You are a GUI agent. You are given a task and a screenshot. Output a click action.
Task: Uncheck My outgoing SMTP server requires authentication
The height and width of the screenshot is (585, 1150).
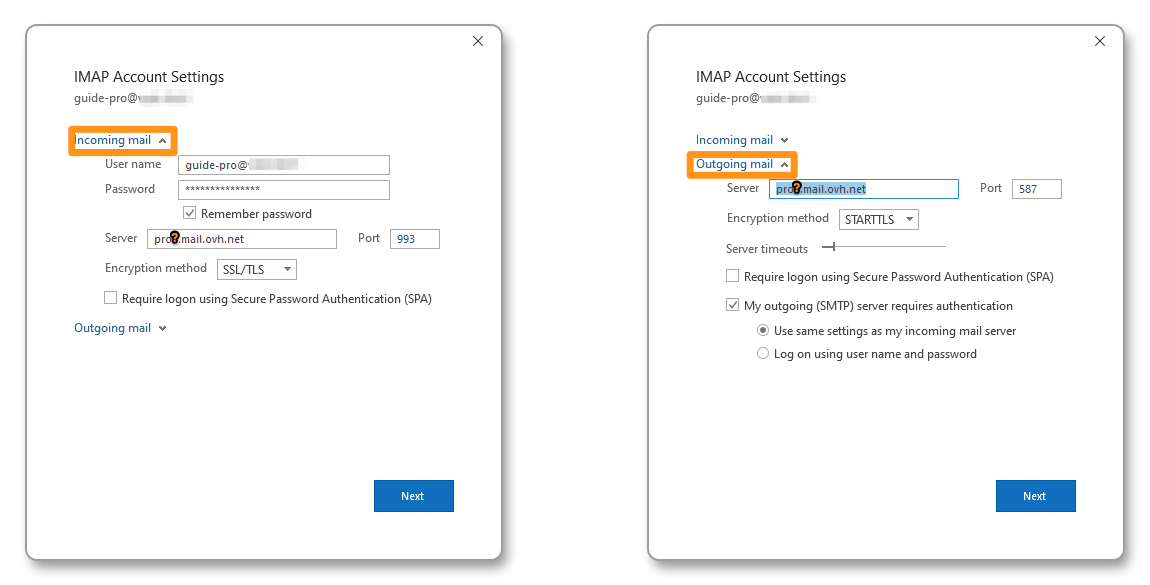(733, 306)
